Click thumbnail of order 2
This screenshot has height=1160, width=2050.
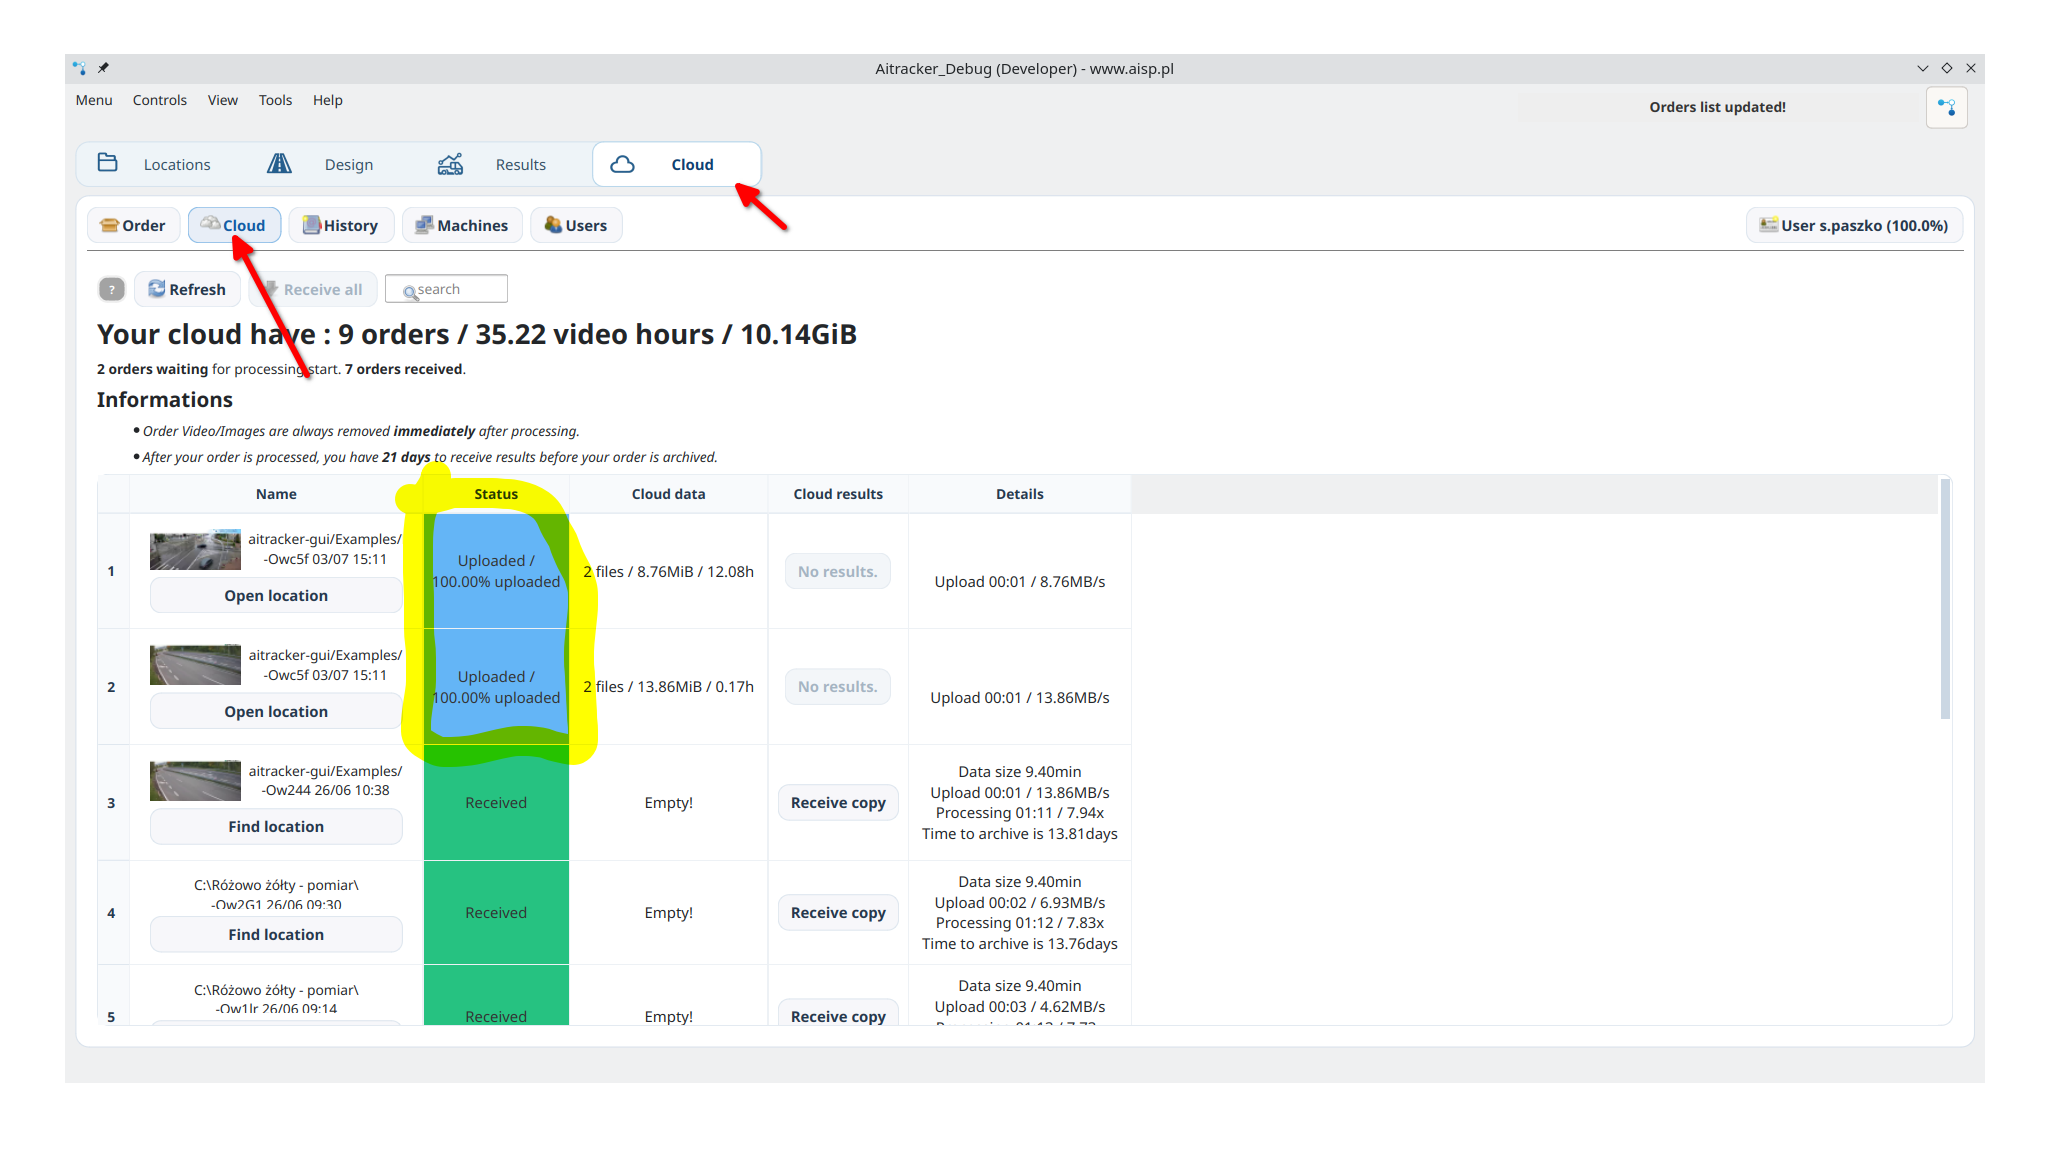(x=195, y=665)
